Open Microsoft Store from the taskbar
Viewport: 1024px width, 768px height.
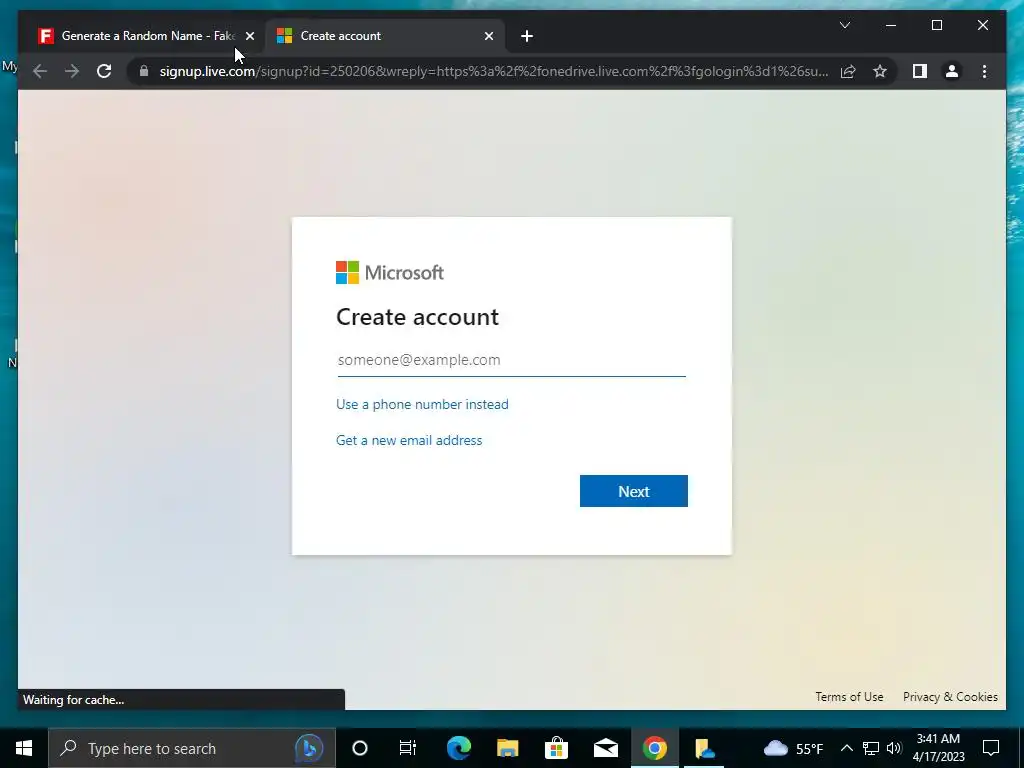click(556, 748)
